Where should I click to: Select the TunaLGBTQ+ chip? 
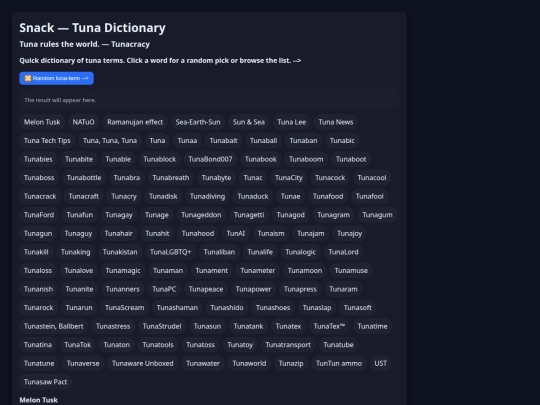(x=170, y=252)
